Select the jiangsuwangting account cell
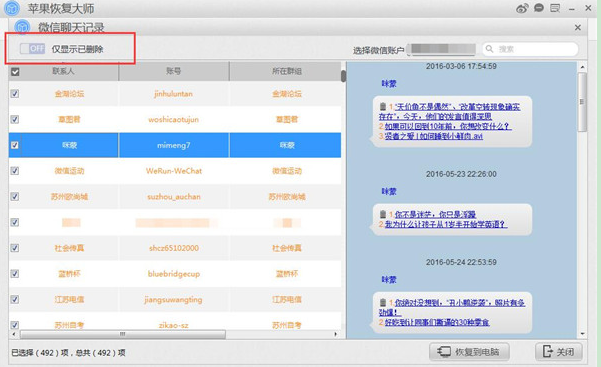Viewport: 601px width, 367px height. point(174,299)
